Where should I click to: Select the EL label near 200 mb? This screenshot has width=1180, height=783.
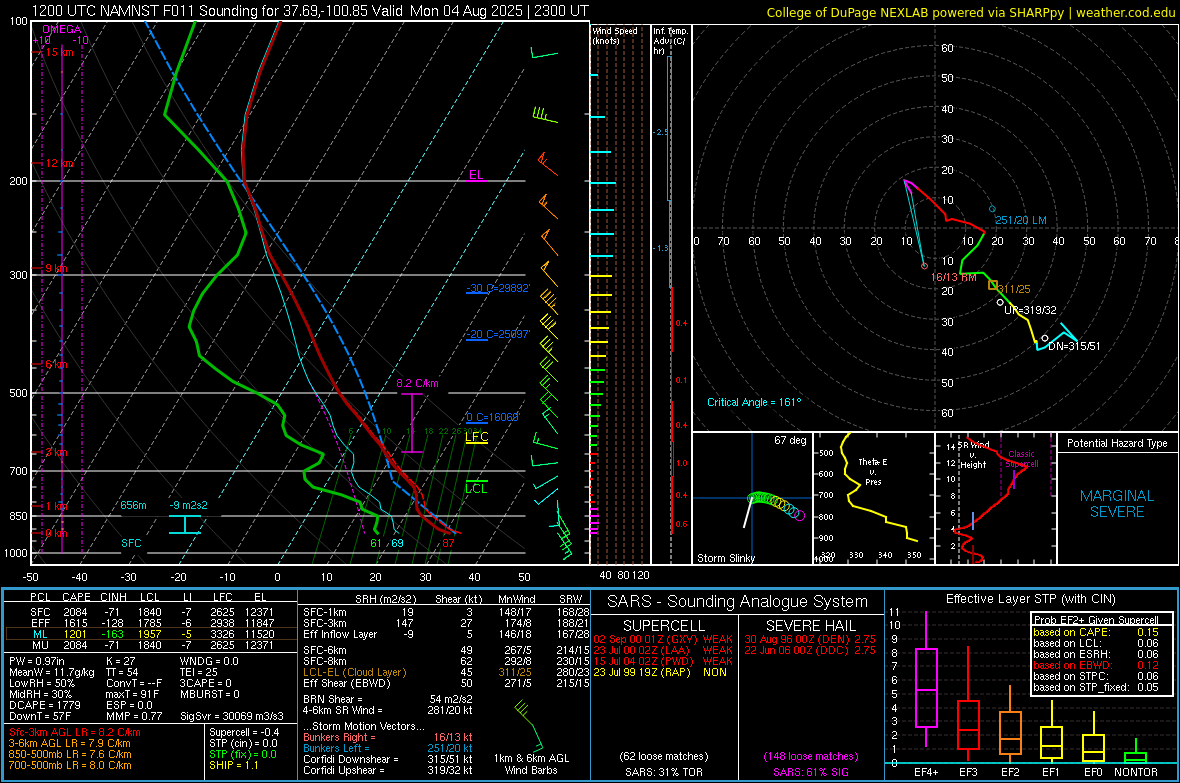pyautogui.click(x=476, y=175)
